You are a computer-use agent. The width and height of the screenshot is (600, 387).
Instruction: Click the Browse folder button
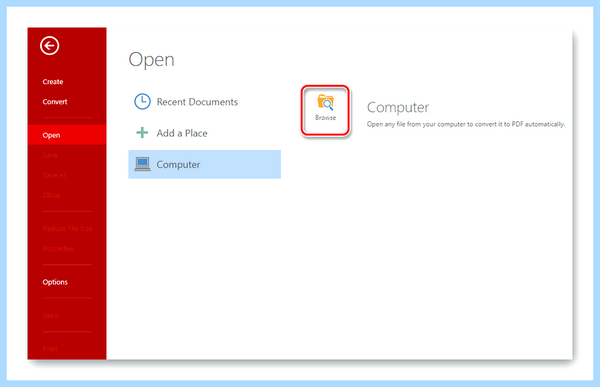point(325,111)
